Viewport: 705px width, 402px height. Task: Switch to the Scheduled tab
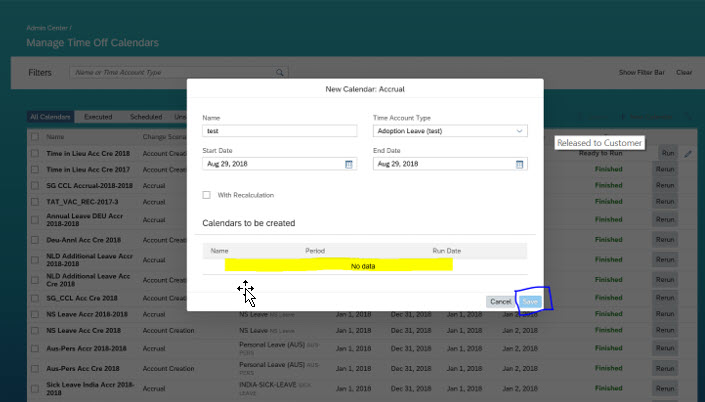(x=146, y=117)
